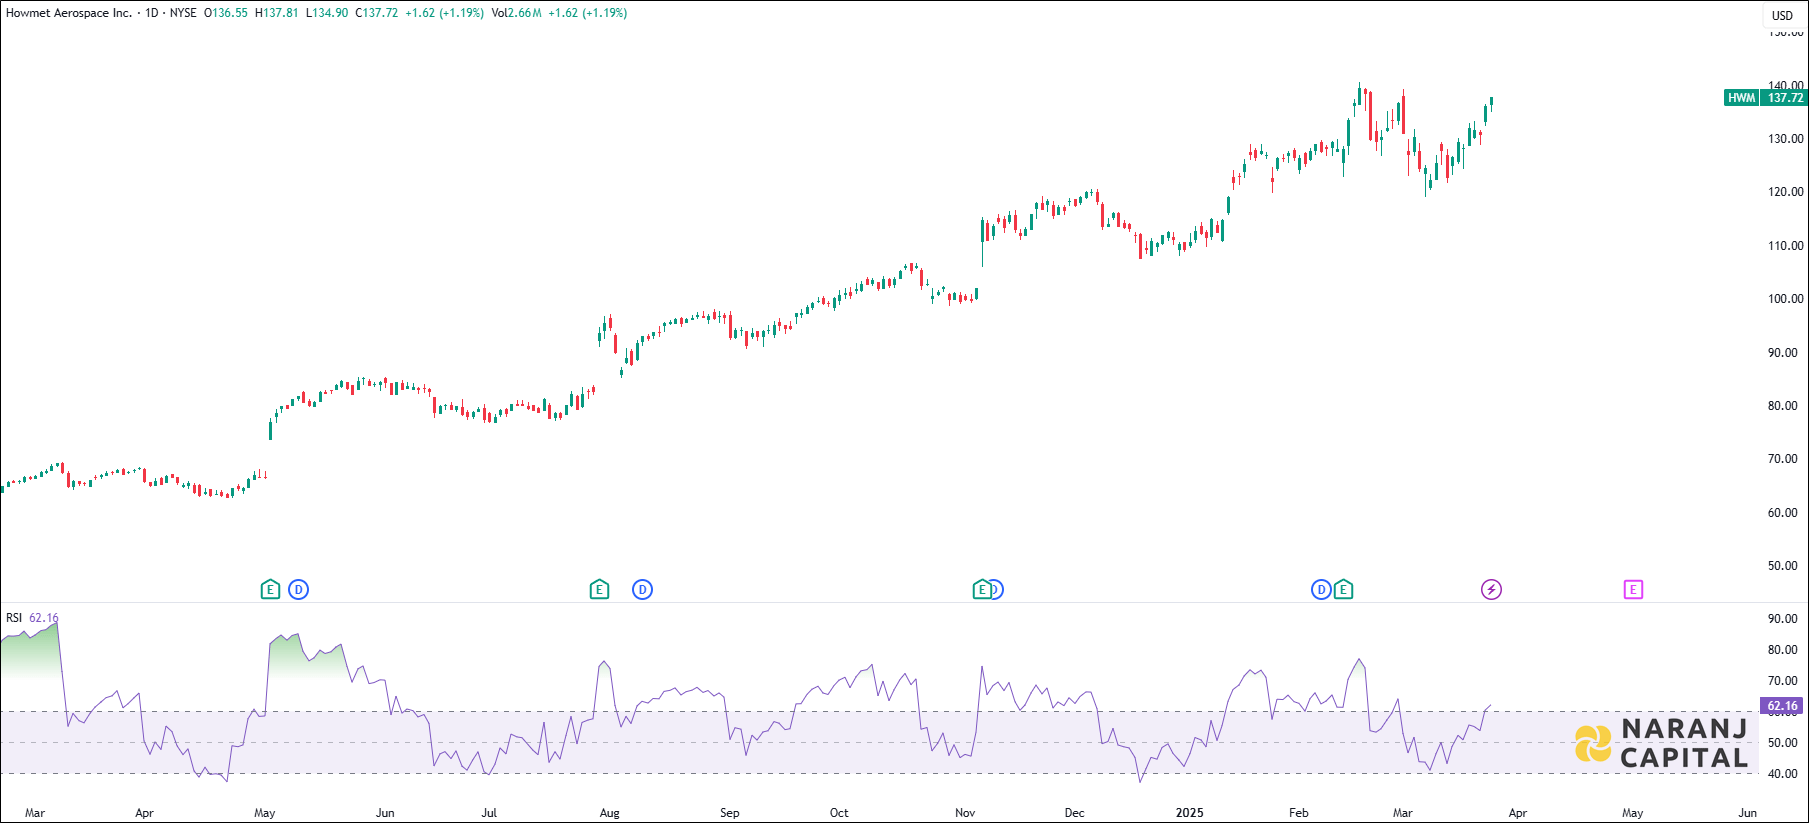
Task: Click the green earnings E marker near May 2024
Action: click(x=270, y=589)
